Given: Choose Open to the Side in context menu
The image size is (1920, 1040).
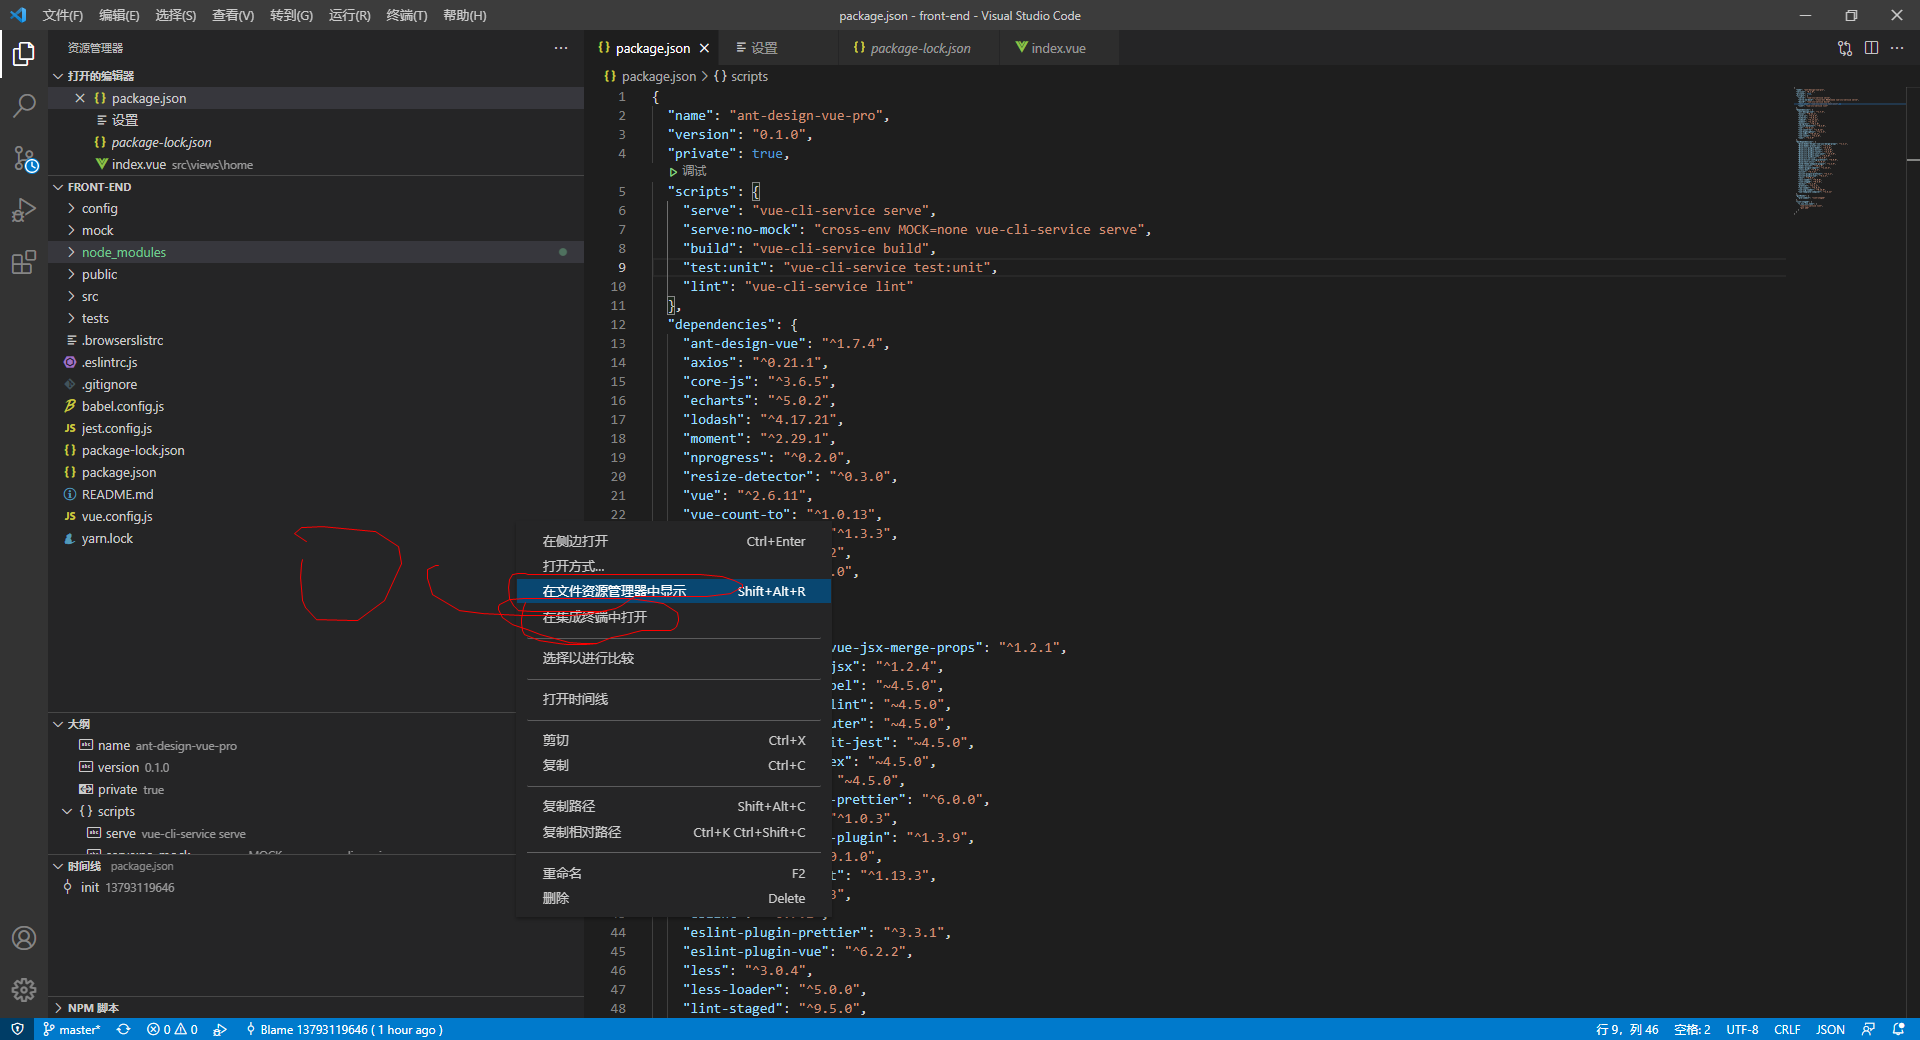Looking at the screenshot, I should point(674,541).
